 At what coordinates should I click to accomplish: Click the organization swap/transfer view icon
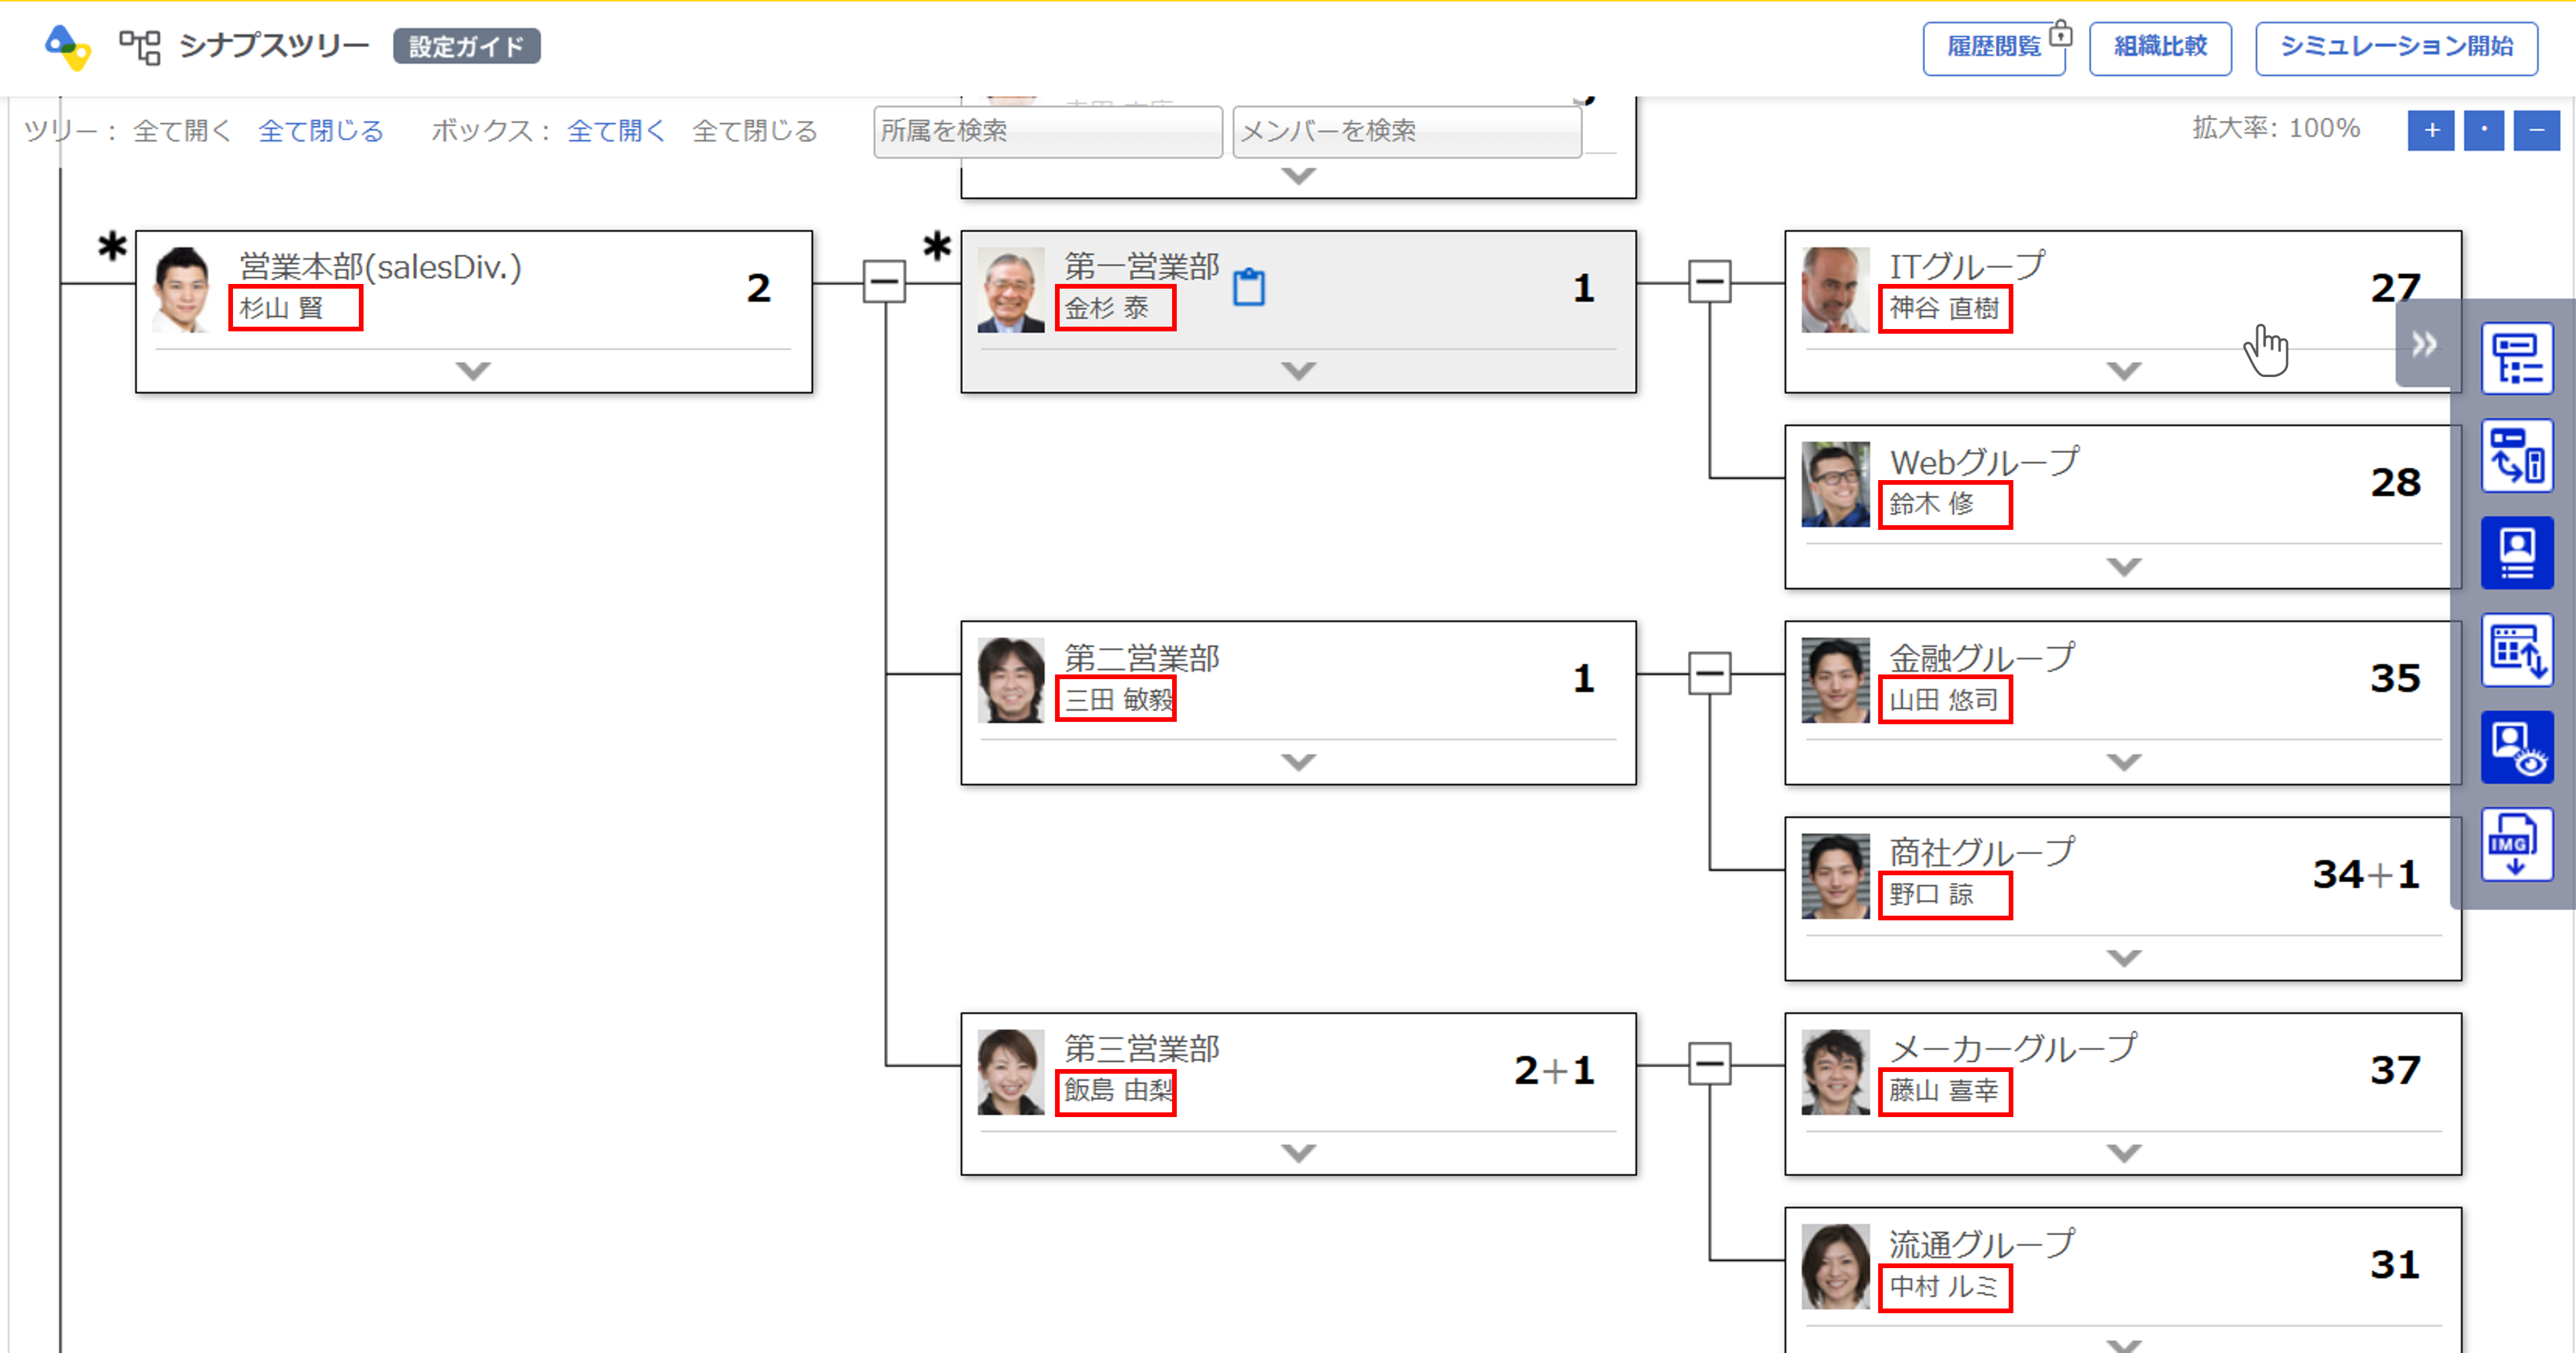[2517, 455]
